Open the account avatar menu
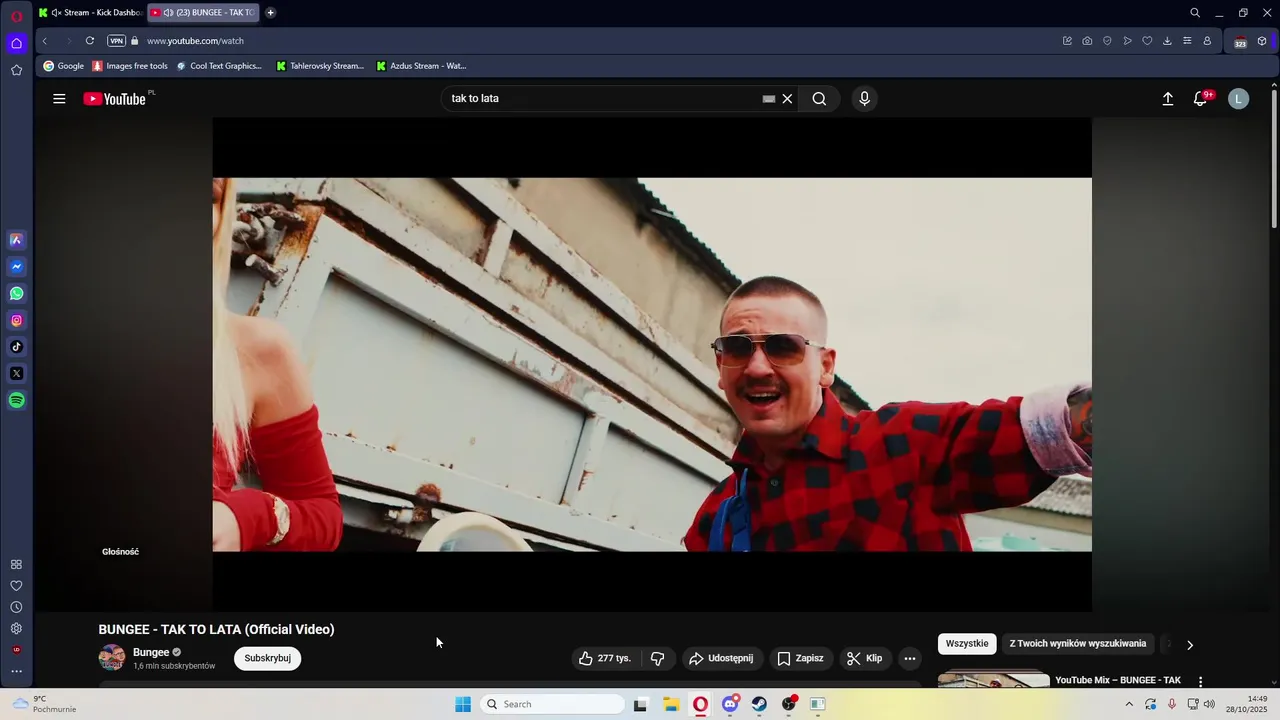1280x720 pixels. pos(1238,99)
